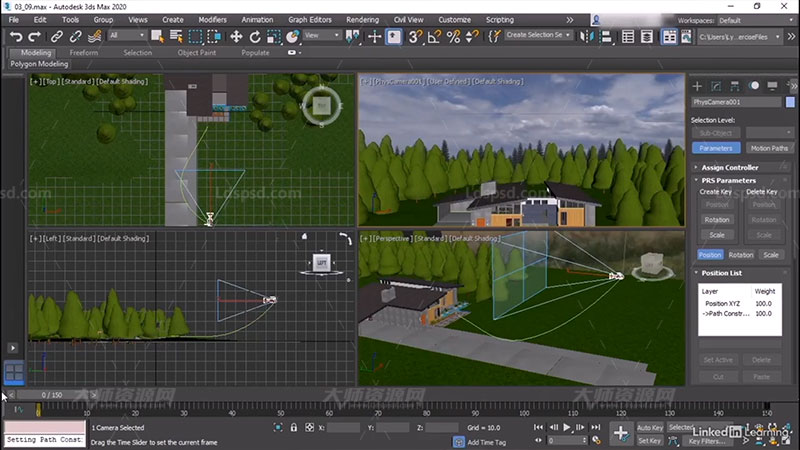Viewport: 800px width, 450px height.
Task: Open the Rendering menu
Action: [362, 20]
